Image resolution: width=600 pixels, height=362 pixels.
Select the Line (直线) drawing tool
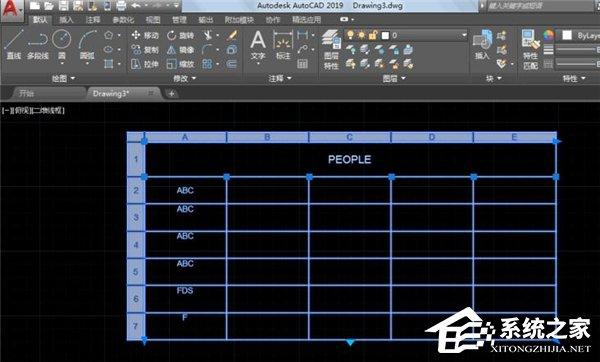coord(14,45)
